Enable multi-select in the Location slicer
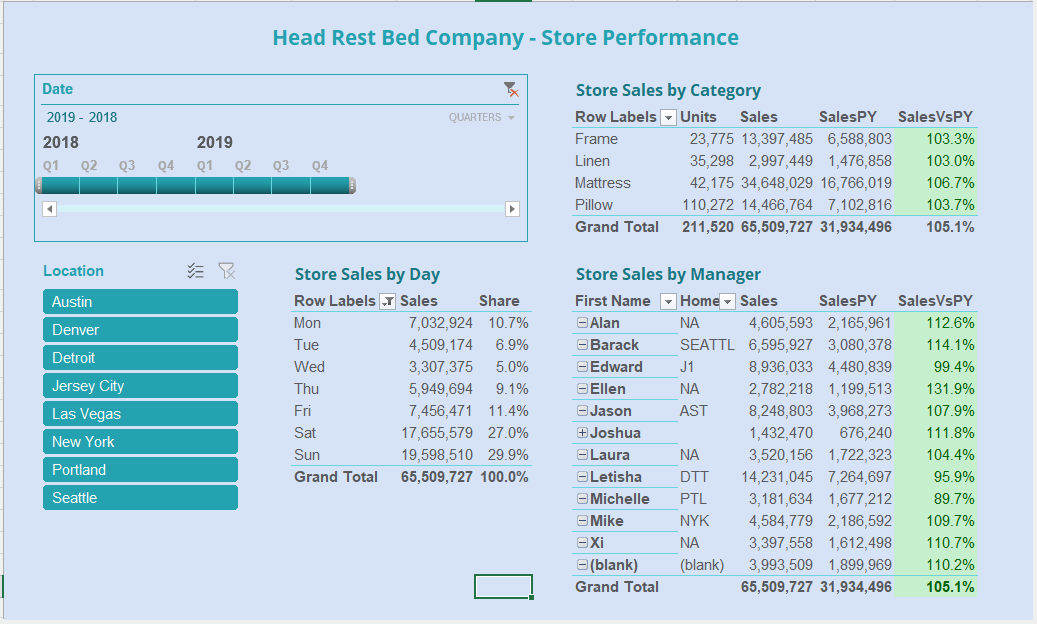This screenshot has width=1037, height=624. (196, 271)
